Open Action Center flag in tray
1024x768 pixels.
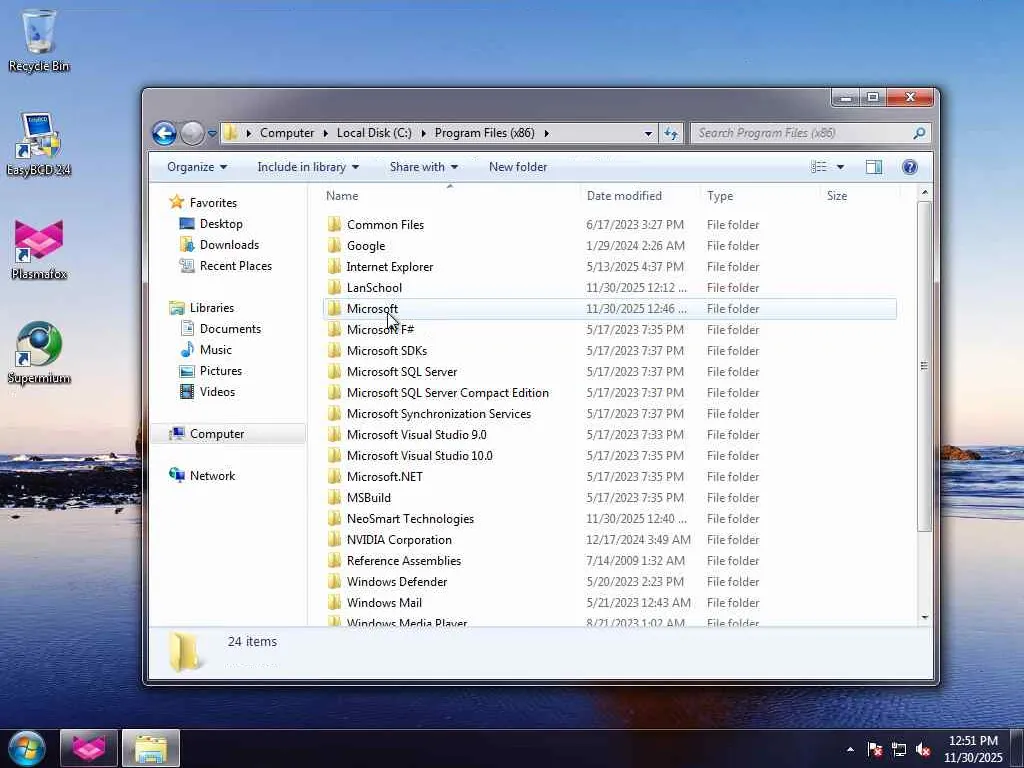[874, 750]
